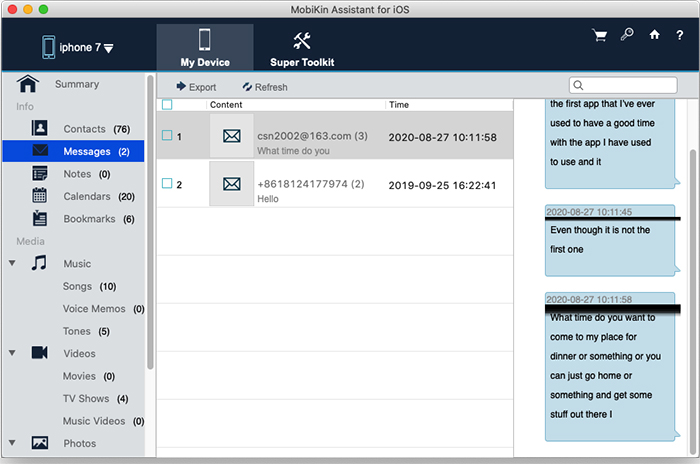700x464 pixels.
Task: Click the Refresh button
Action: click(265, 87)
